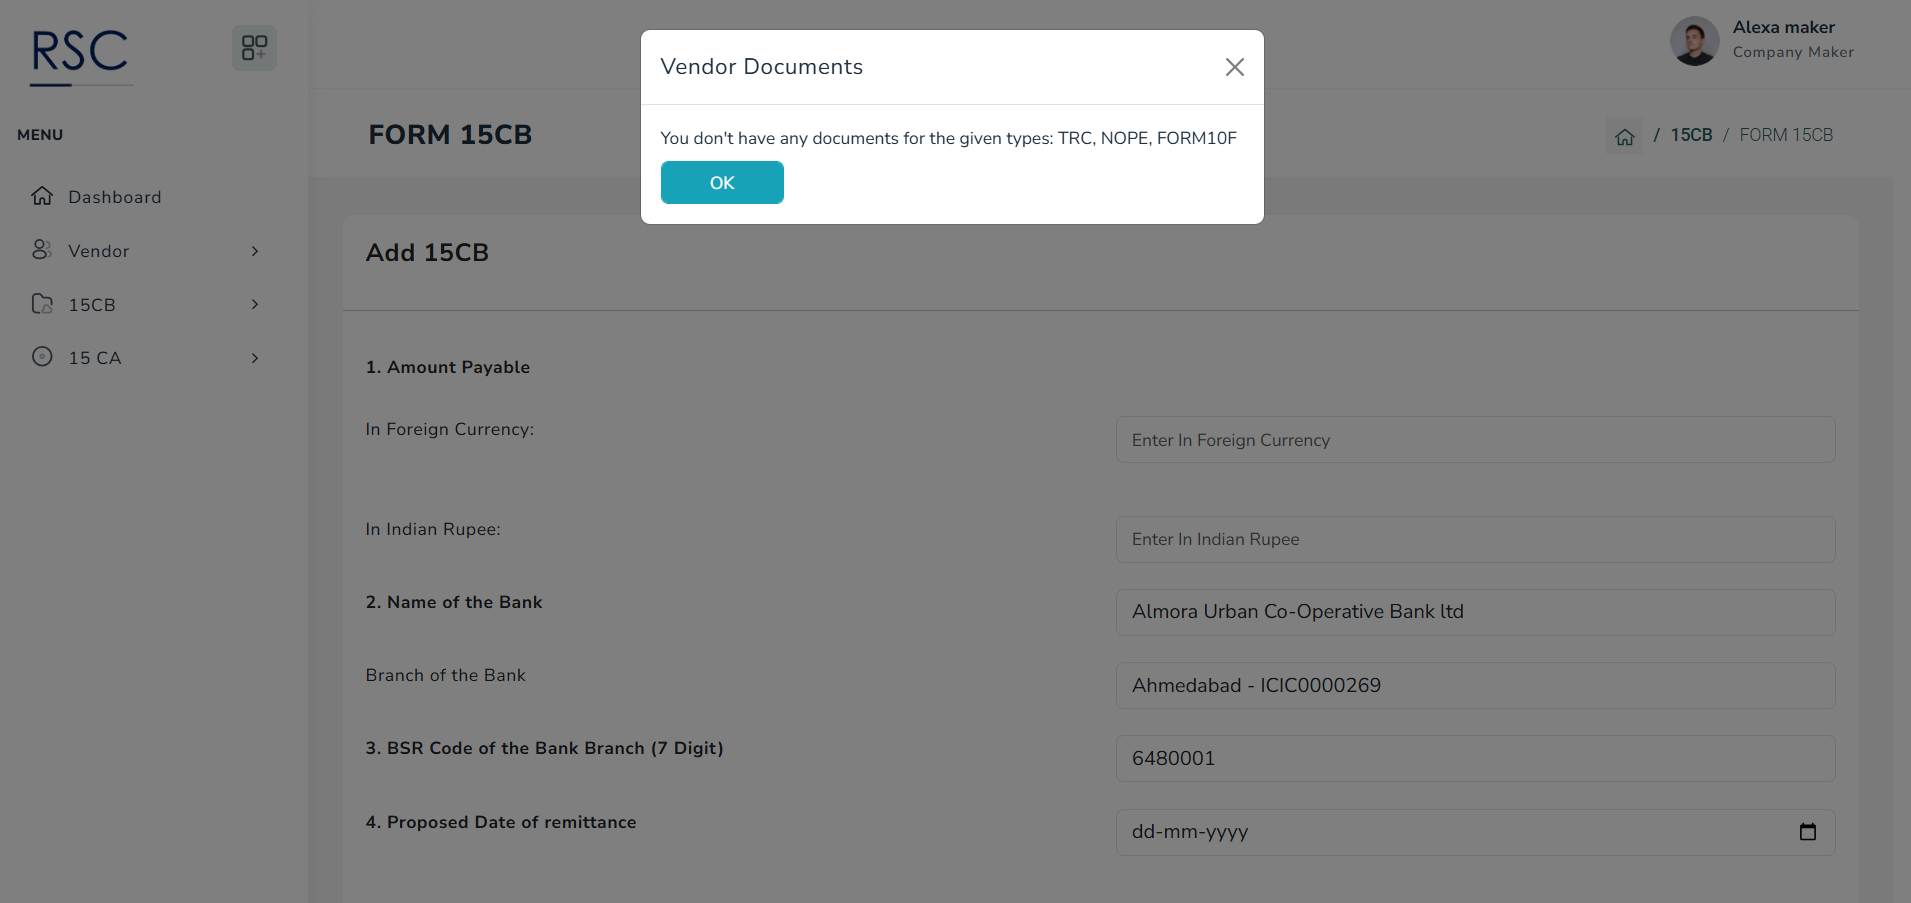Image resolution: width=1911 pixels, height=903 pixels.
Task: Expand the 15CB sidebar menu chevron
Action: pos(255,304)
